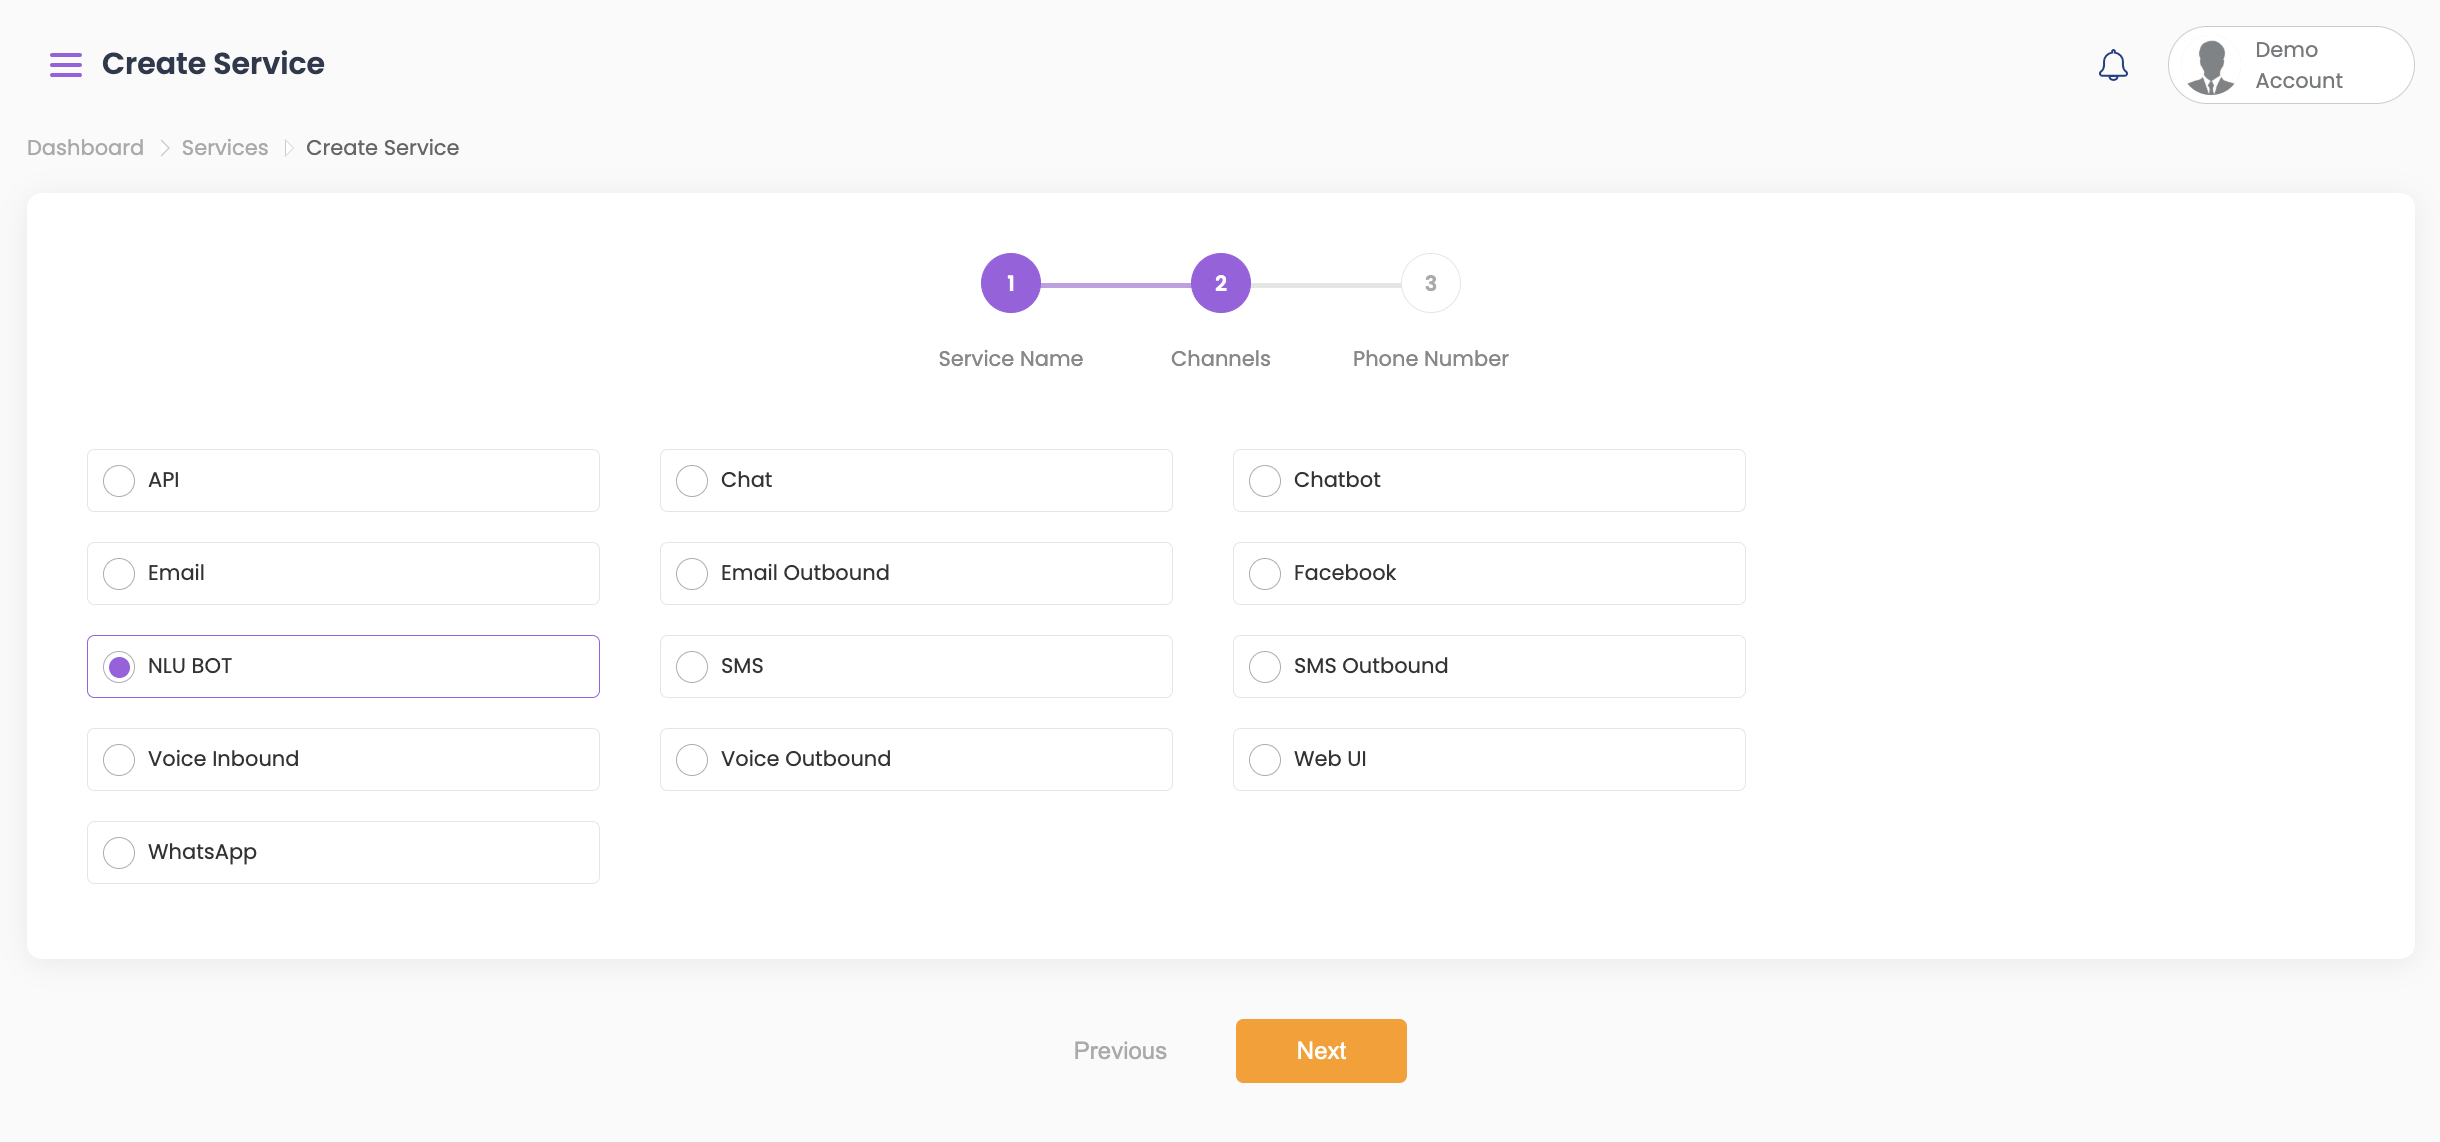This screenshot has height=1142, width=2440.
Task: Click step 2 Channels circle
Action: [x=1220, y=283]
